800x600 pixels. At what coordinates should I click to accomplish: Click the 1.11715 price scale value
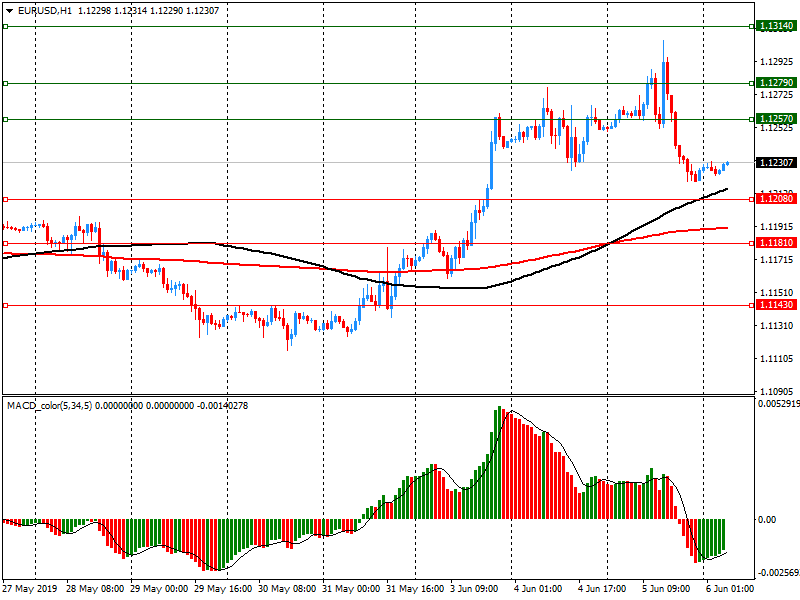point(777,260)
